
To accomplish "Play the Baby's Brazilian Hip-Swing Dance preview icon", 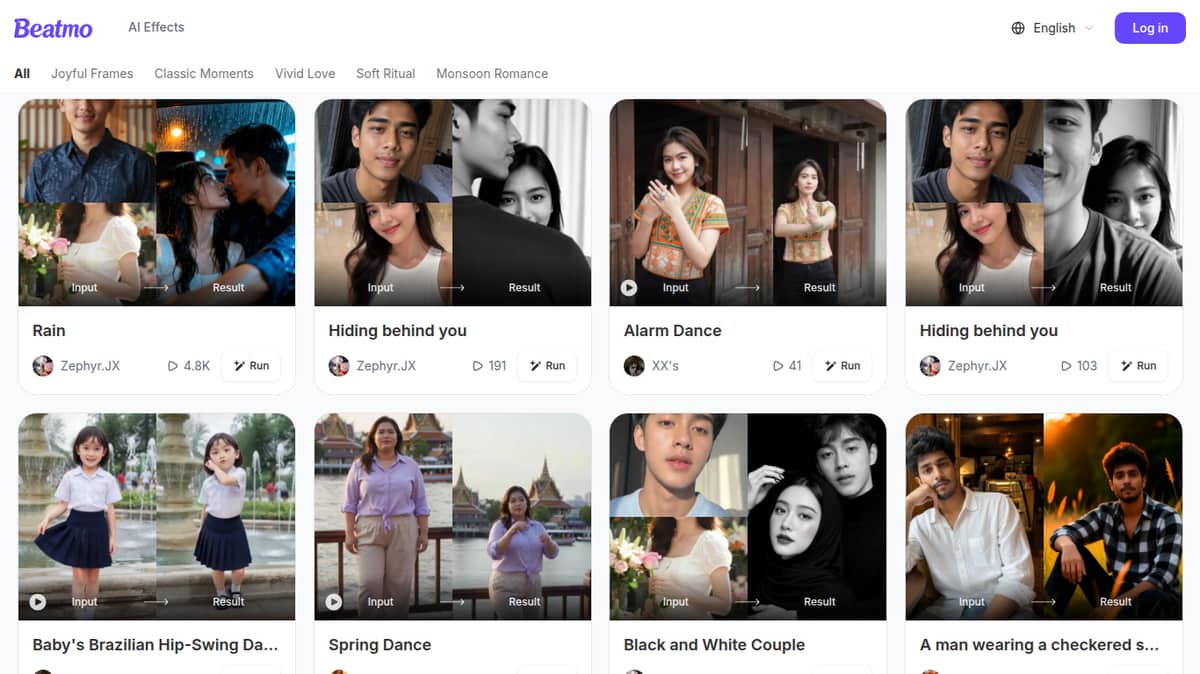I will pyautogui.click(x=38, y=602).
